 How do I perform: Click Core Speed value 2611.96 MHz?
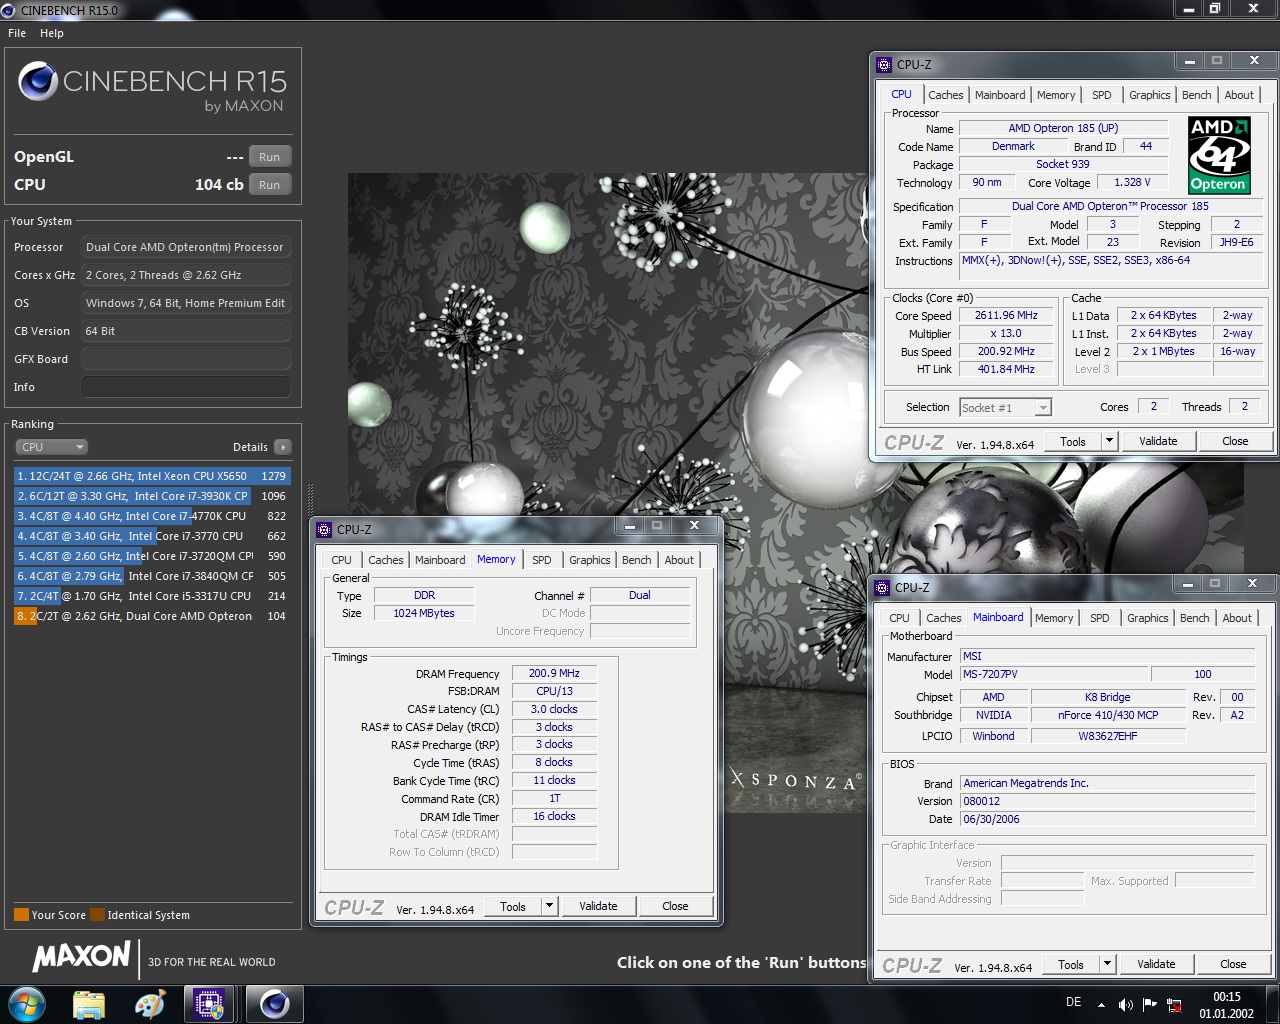(x=1006, y=315)
